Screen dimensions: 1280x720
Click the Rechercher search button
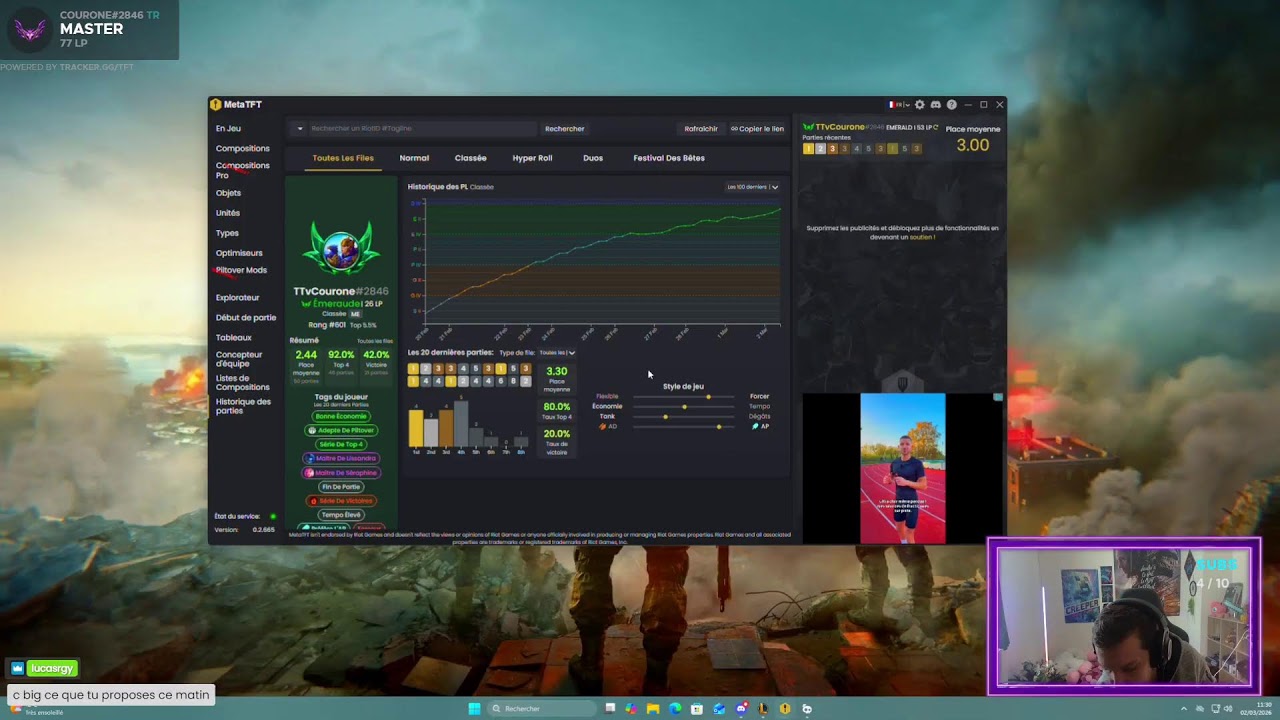pyautogui.click(x=565, y=129)
